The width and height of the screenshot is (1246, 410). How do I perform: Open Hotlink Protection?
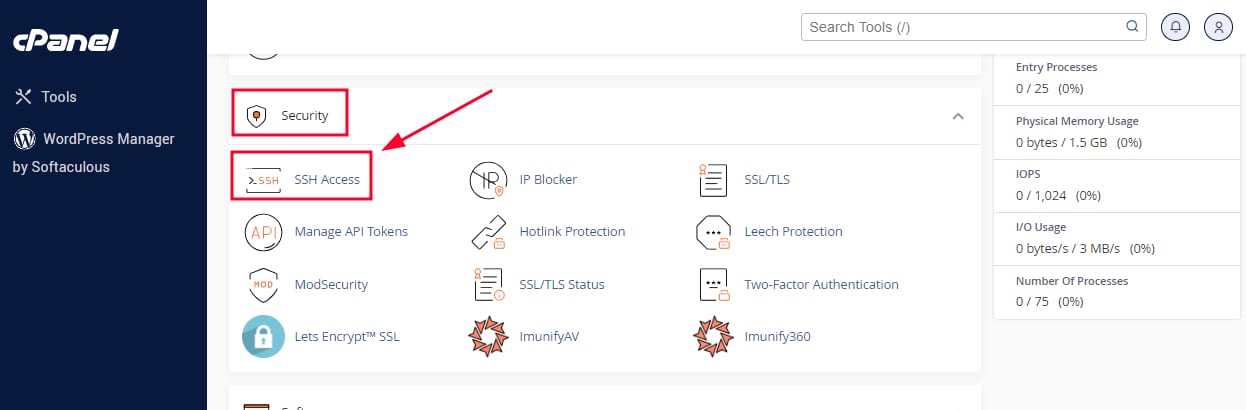point(572,232)
